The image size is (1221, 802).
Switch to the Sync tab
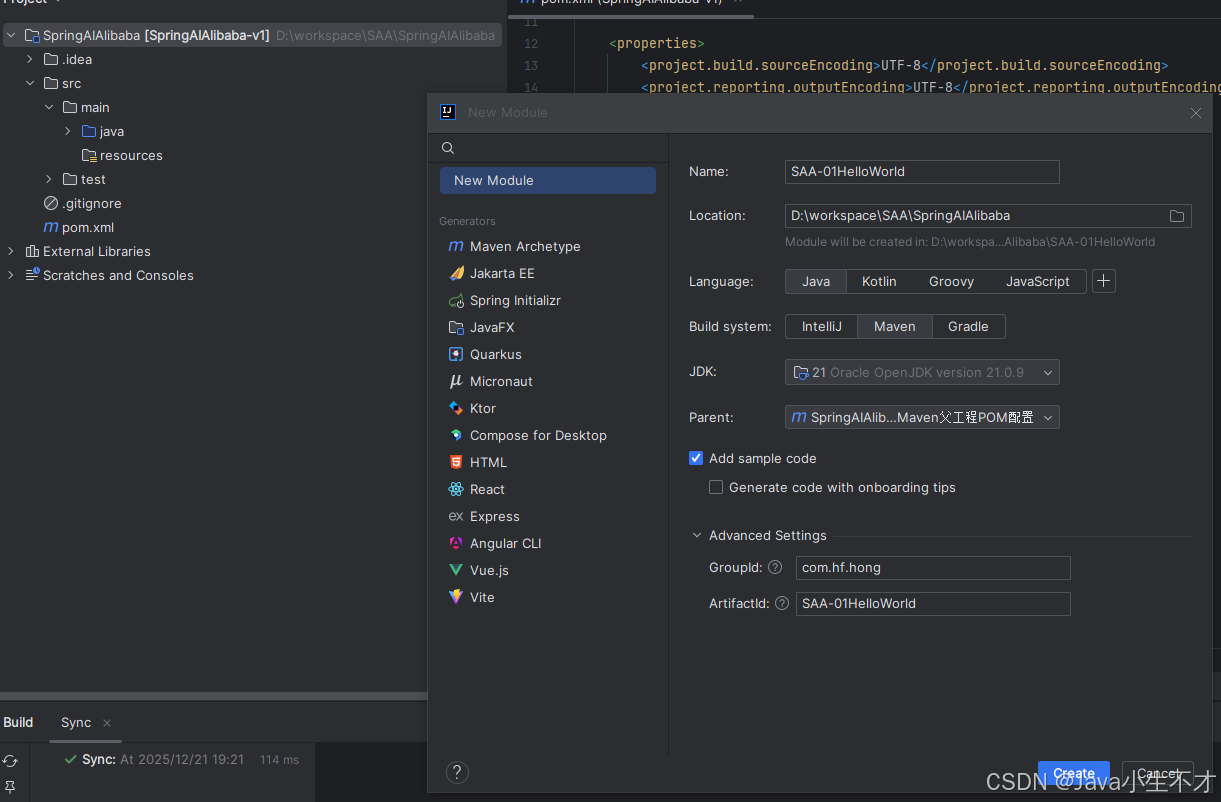point(76,722)
